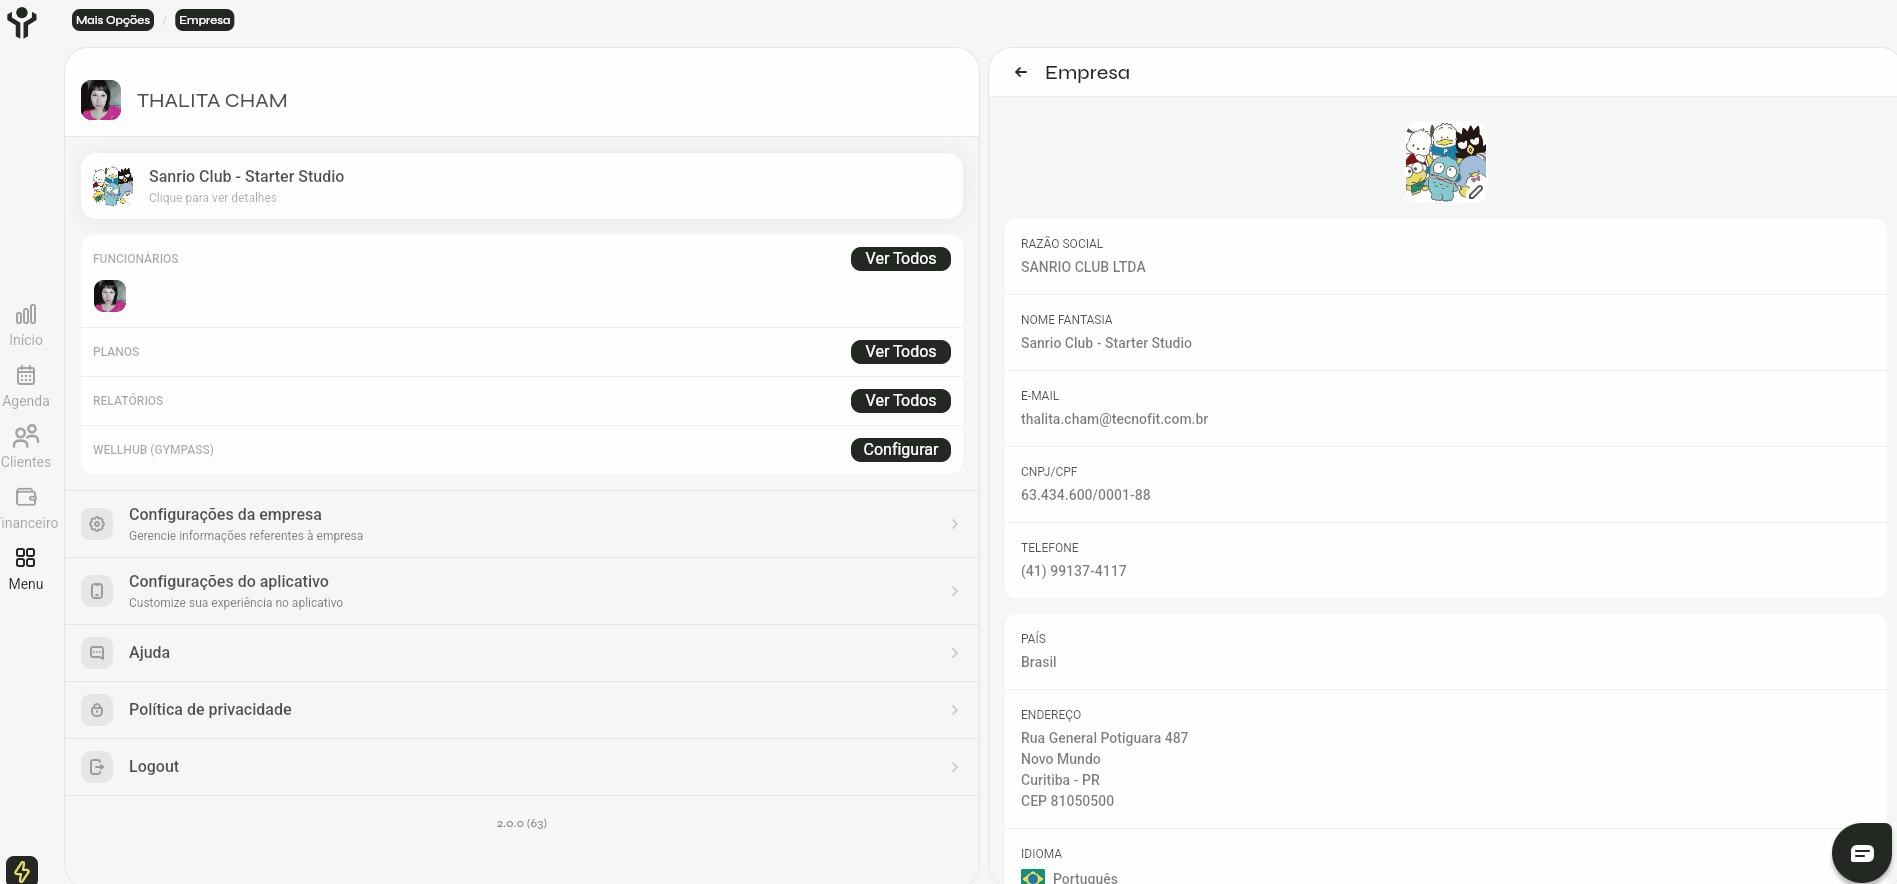Click CEP 81050500 text
Viewport: 1897px width, 884px height.
[1067, 801]
